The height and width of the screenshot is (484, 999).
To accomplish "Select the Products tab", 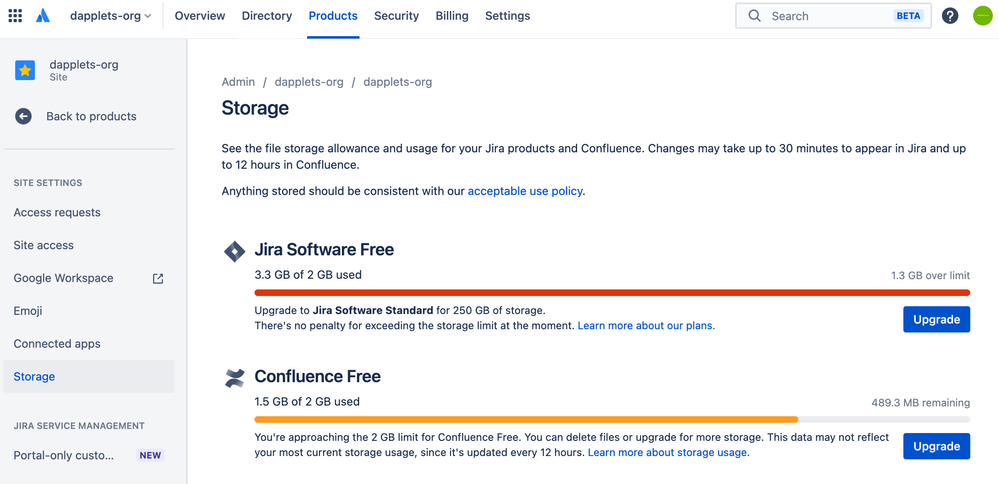I will click(333, 16).
